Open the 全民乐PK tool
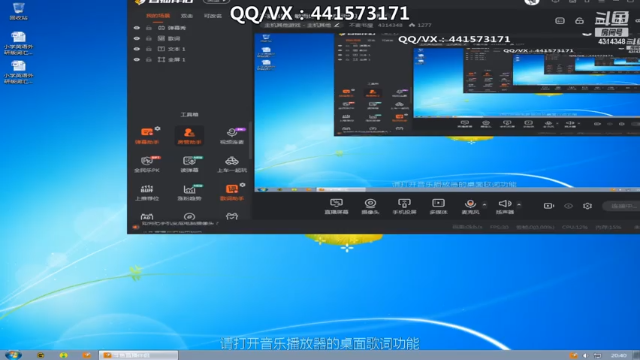The image size is (640, 360). coord(147,164)
